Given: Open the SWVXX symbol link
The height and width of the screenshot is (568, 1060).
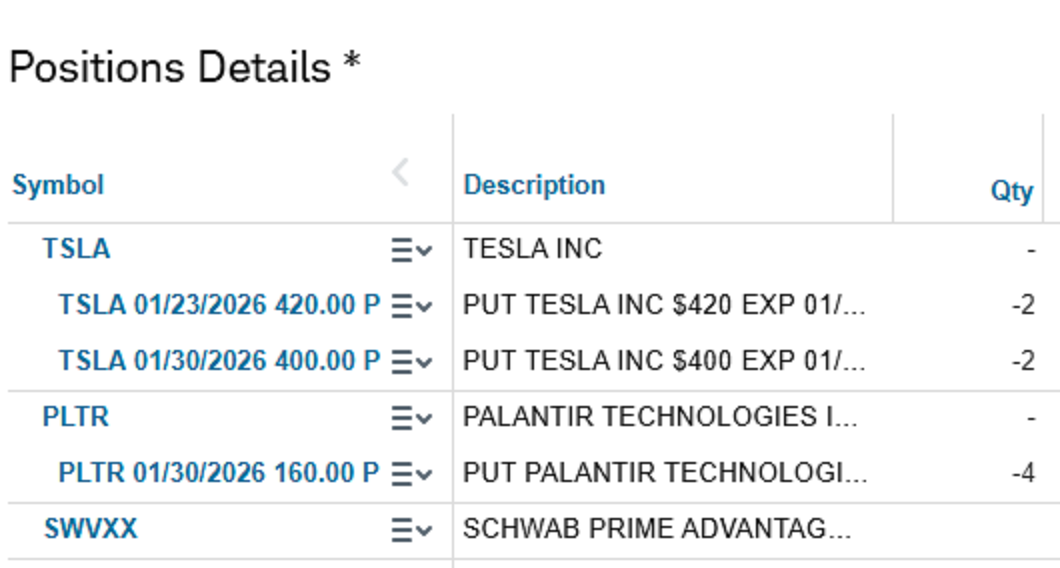Looking at the screenshot, I should coord(90,529).
